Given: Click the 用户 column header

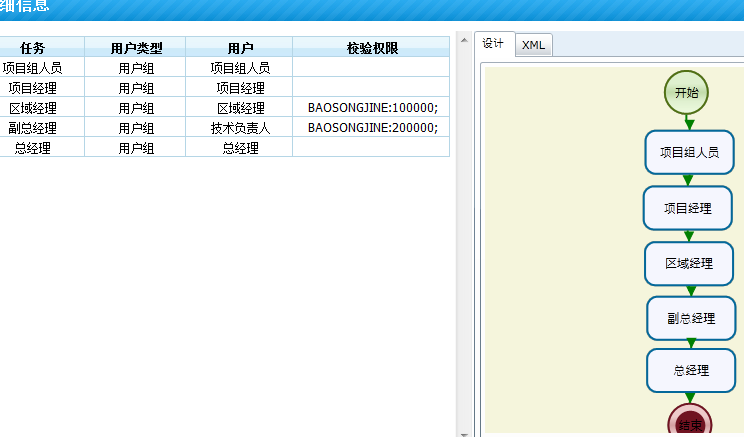Looking at the screenshot, I should coord(240,48).
